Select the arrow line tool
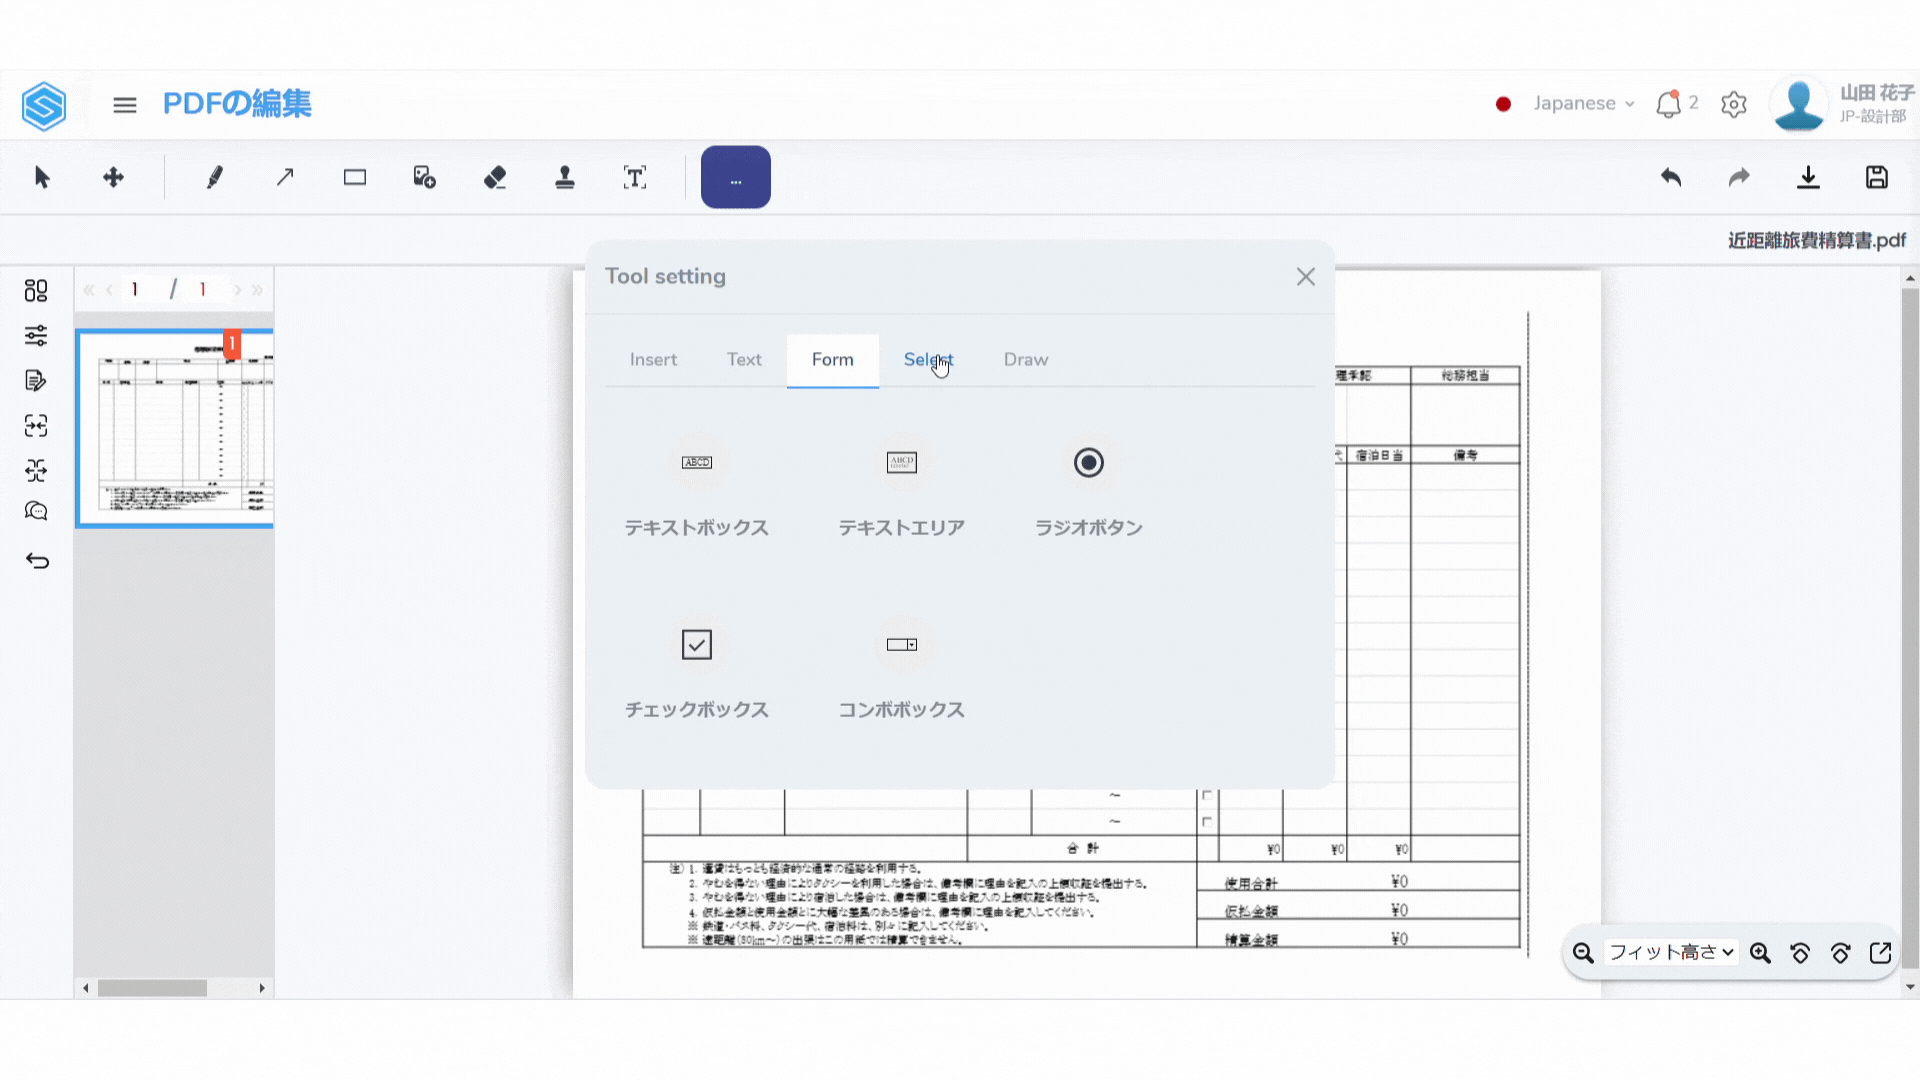This screenshot has height=1080, width=1920. click(x=285, y=178)
